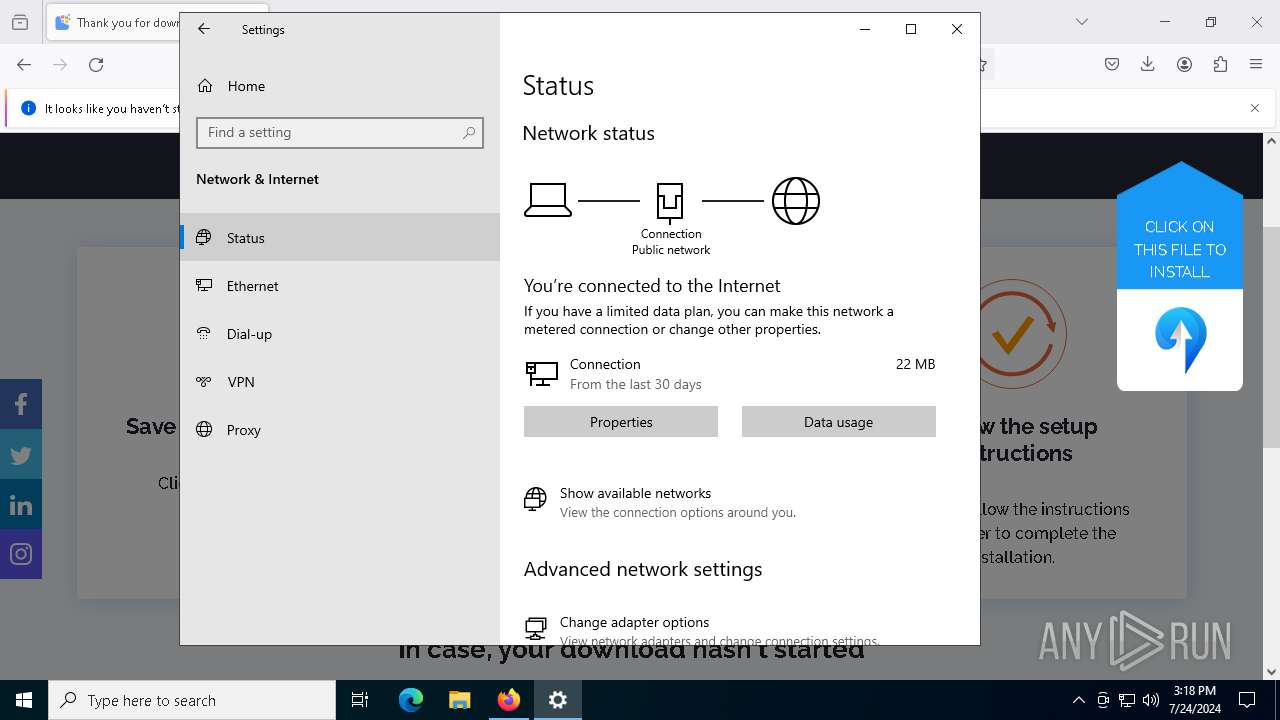This screenshot has height=720, width=1280.
Task: Open Settings Home page
Action: coord(340,86)
